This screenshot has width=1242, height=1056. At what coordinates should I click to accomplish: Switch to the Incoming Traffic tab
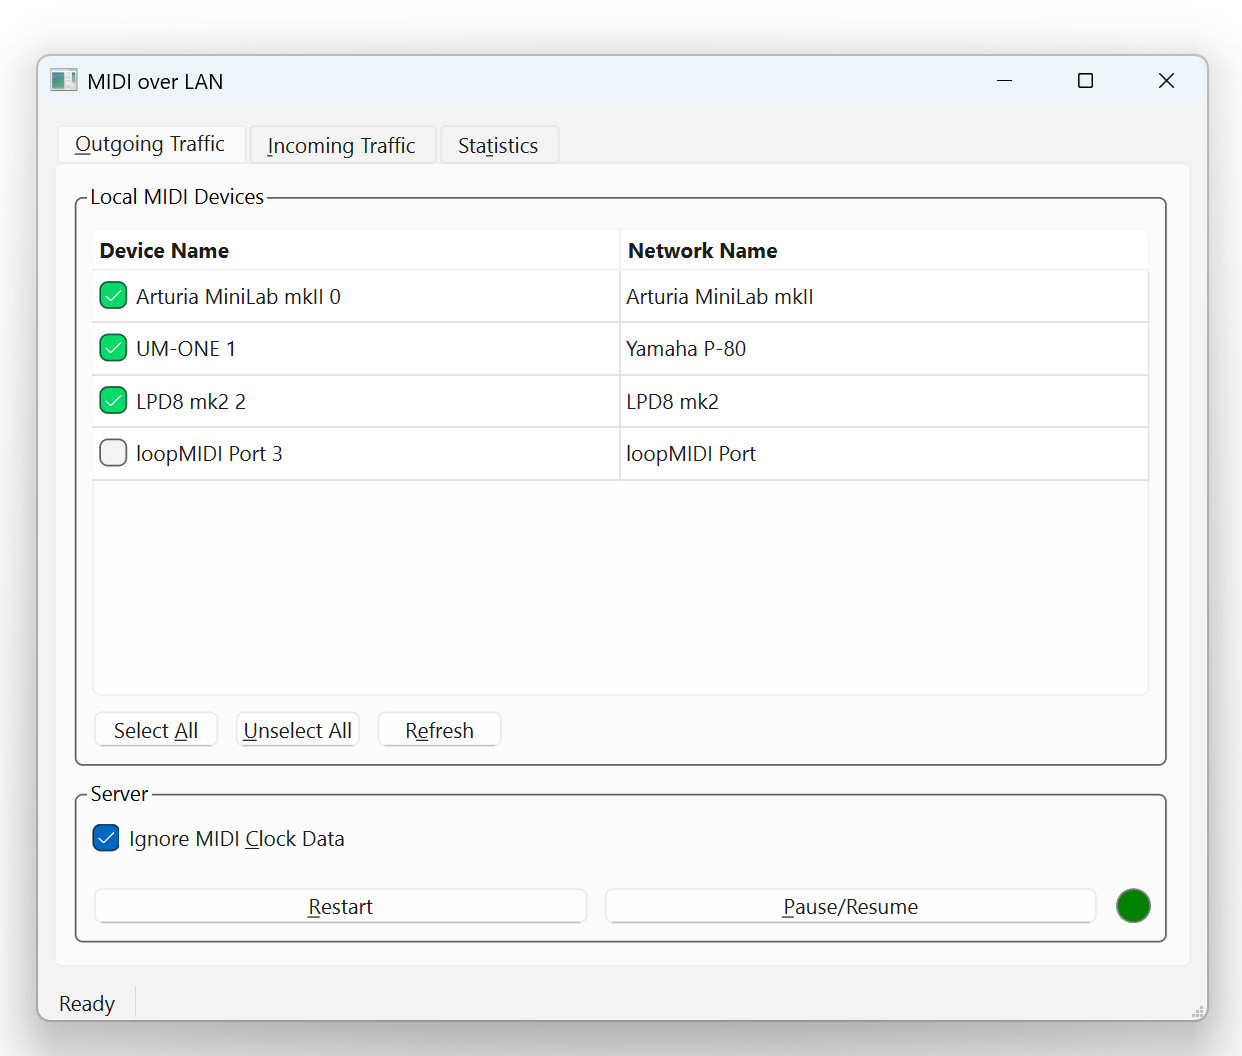tap(341, 146)
